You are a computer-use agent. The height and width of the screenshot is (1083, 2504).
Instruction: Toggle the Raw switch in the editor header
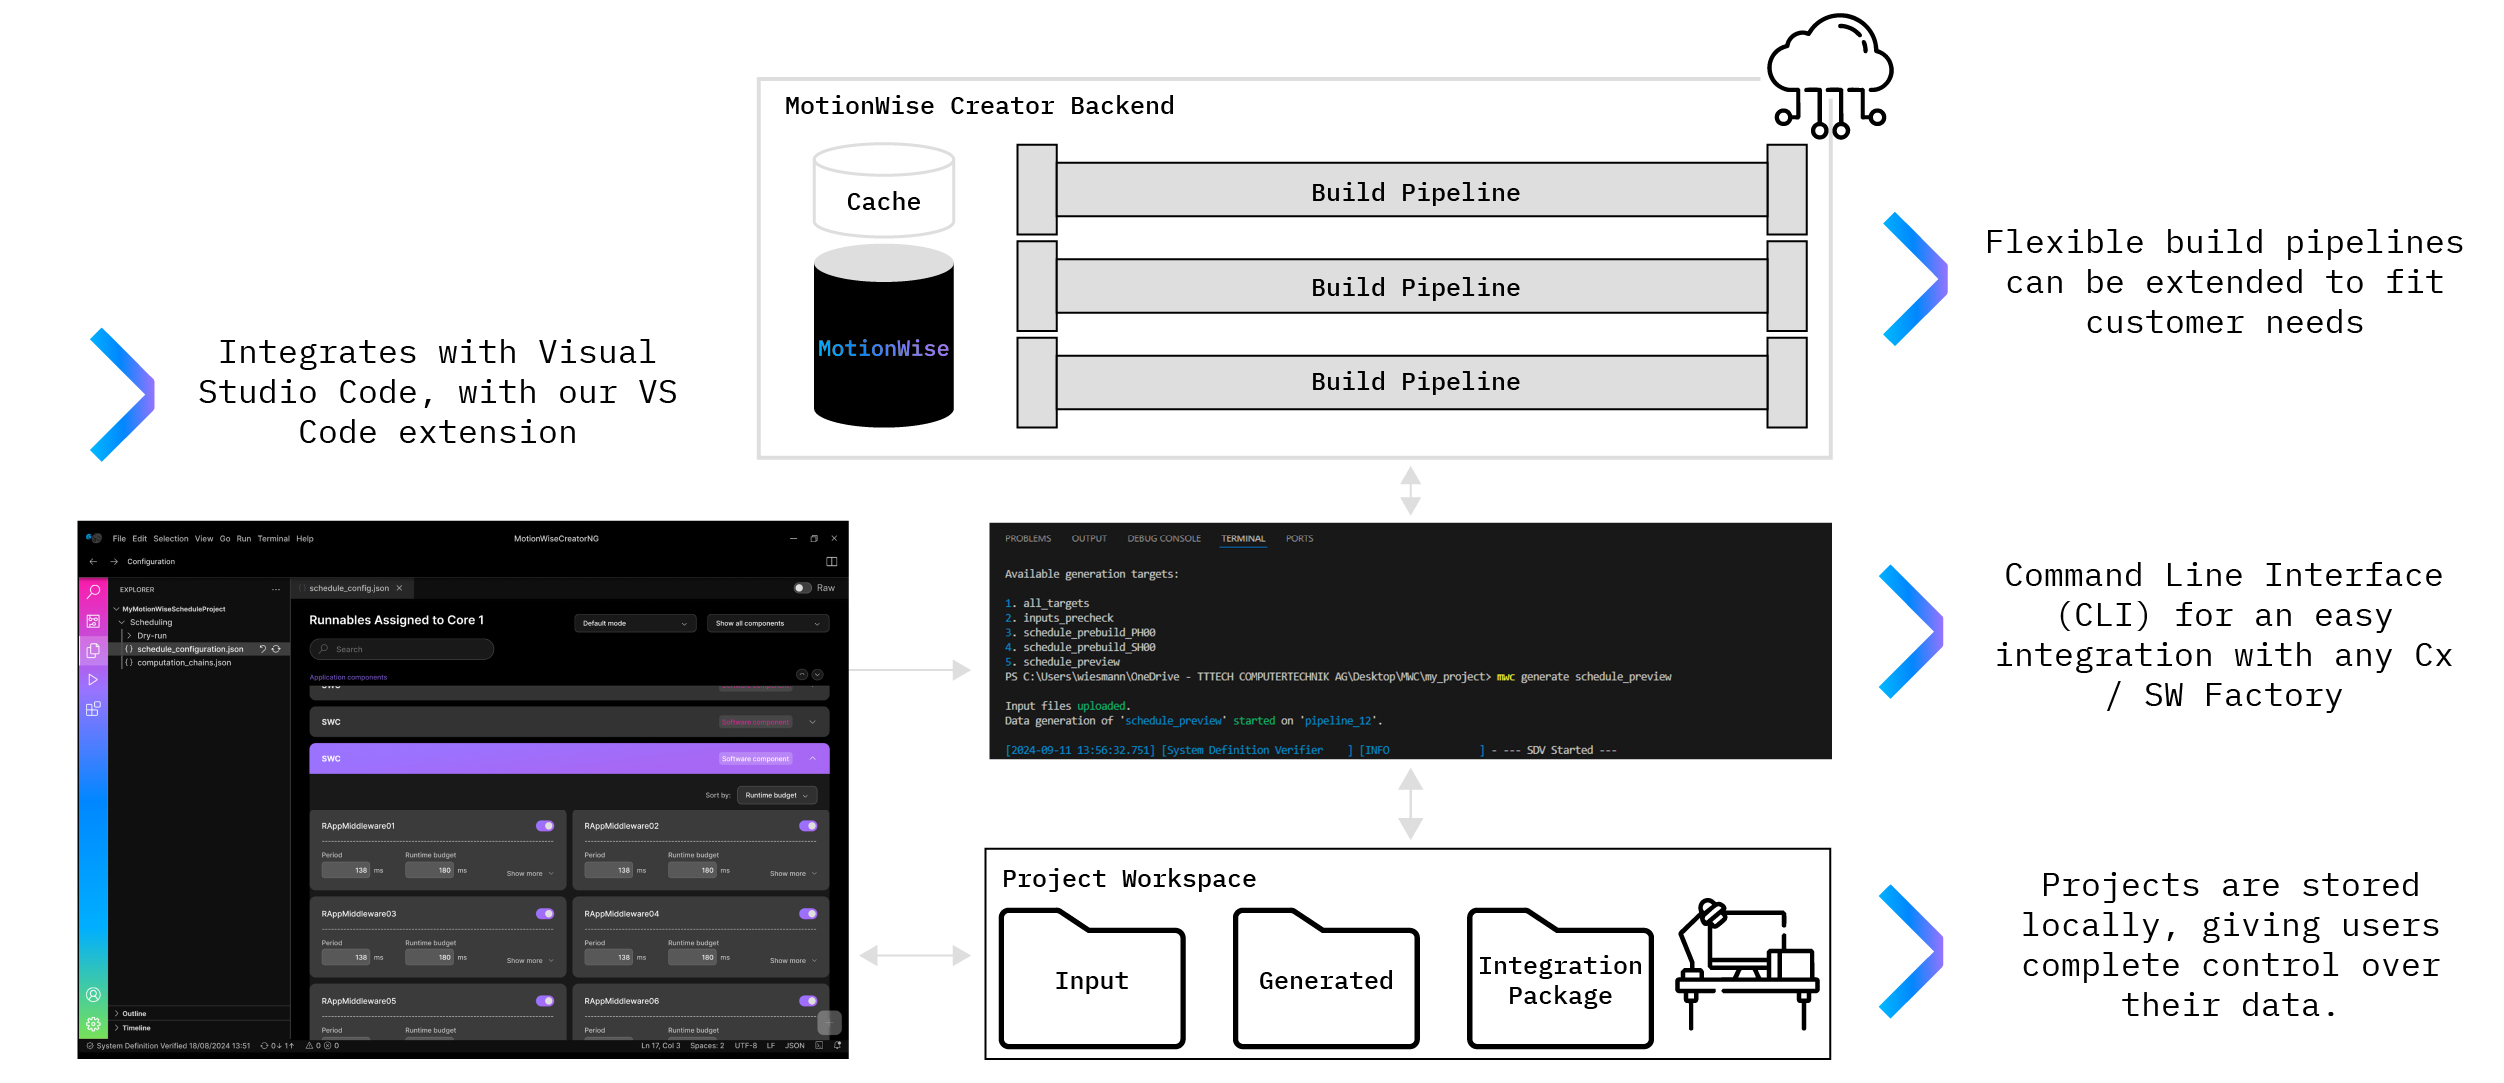pos(802,588)
